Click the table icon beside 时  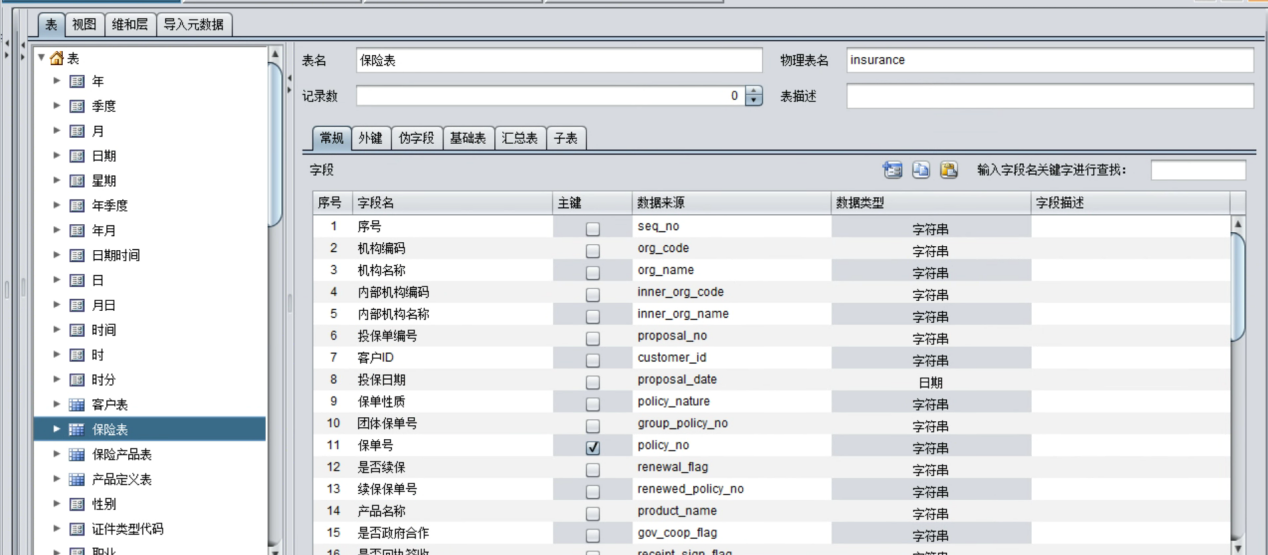click(x=77, y=355)
